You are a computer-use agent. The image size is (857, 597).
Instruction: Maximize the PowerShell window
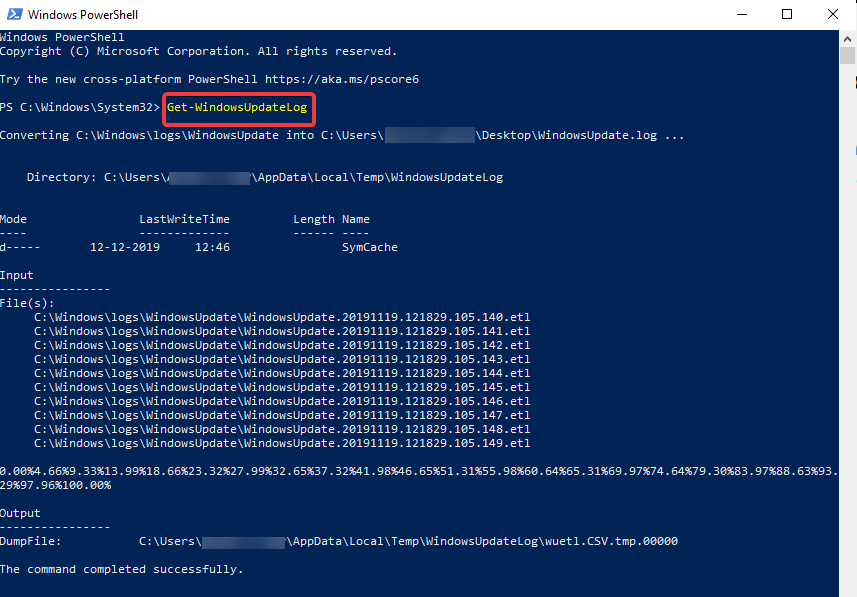point(786,14)
